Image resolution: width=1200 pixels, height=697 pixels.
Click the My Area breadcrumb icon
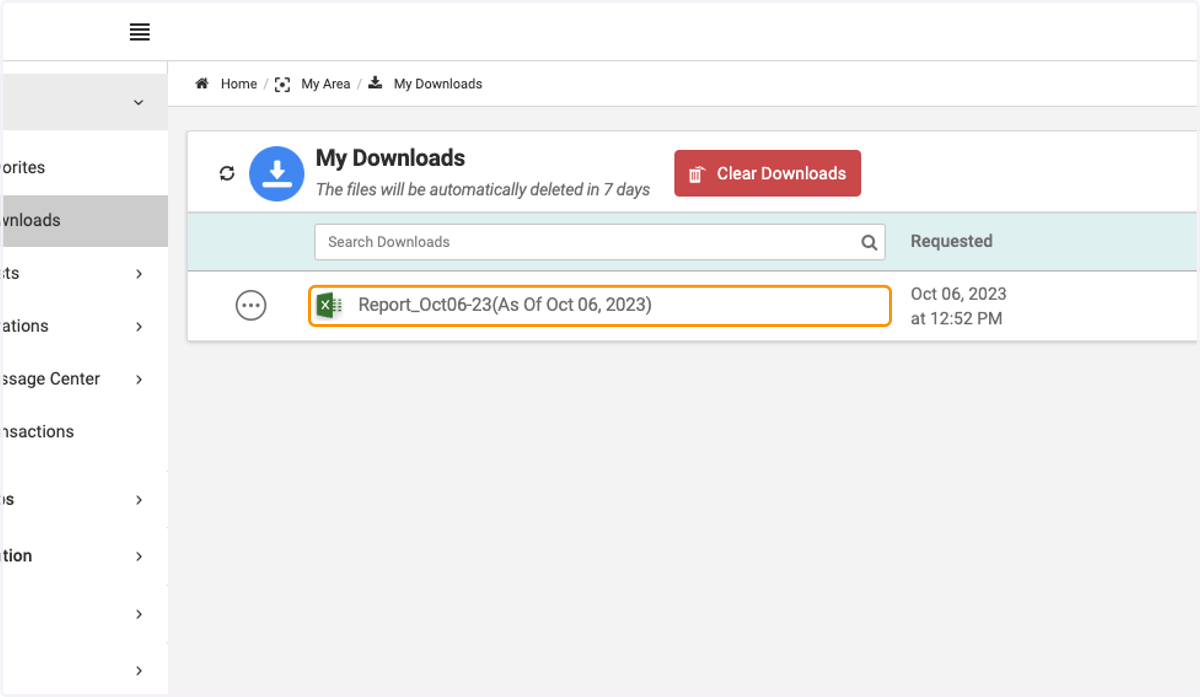[283, 84]
